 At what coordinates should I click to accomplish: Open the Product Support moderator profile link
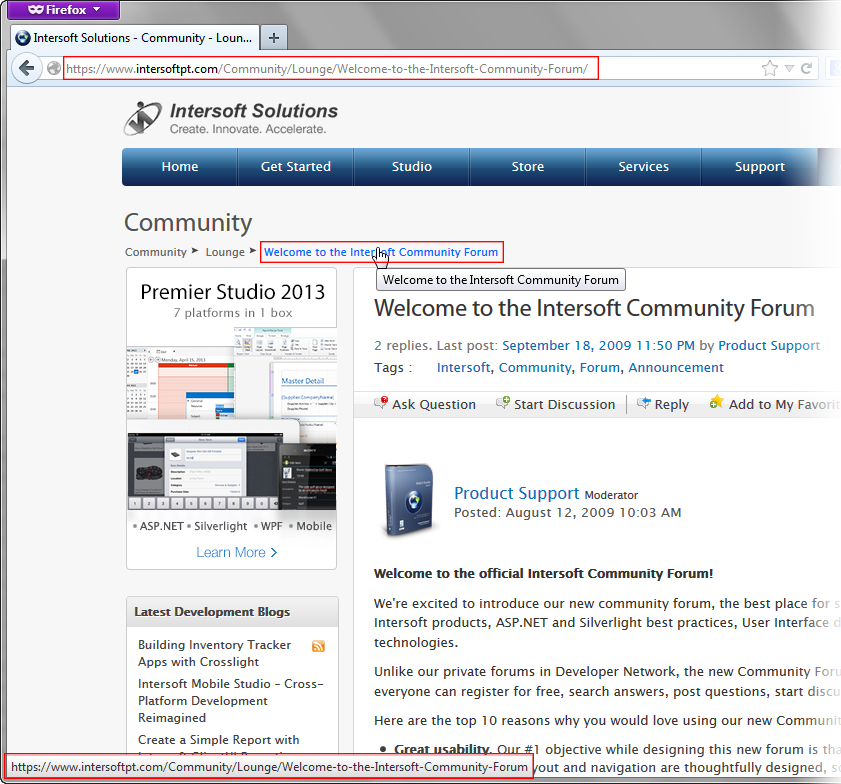[517, 493]
